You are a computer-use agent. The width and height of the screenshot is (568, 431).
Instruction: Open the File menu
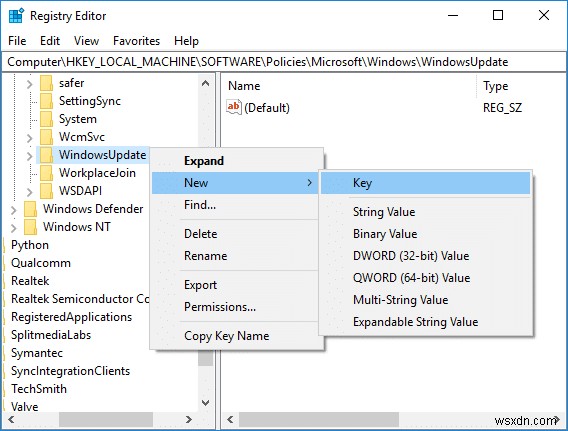17,41
